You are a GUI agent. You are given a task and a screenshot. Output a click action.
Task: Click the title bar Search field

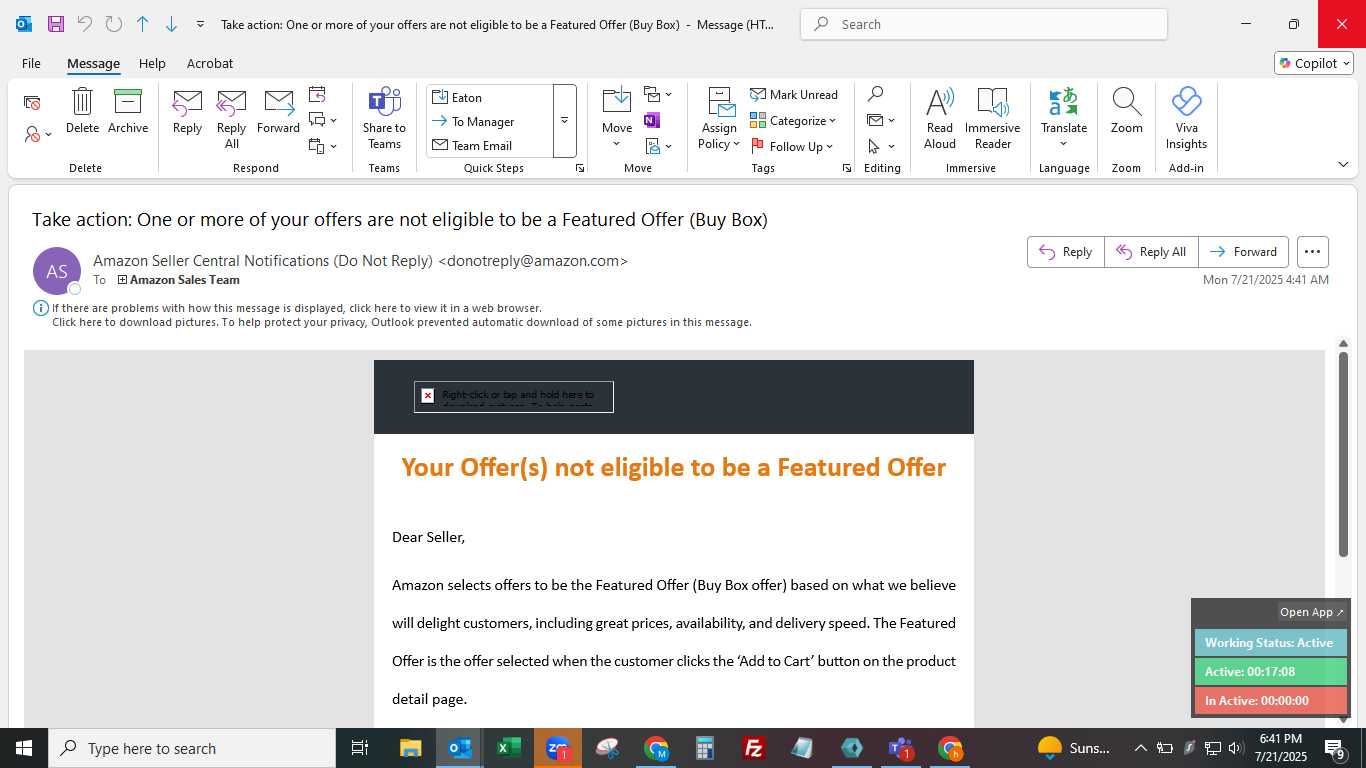(984, 24)
